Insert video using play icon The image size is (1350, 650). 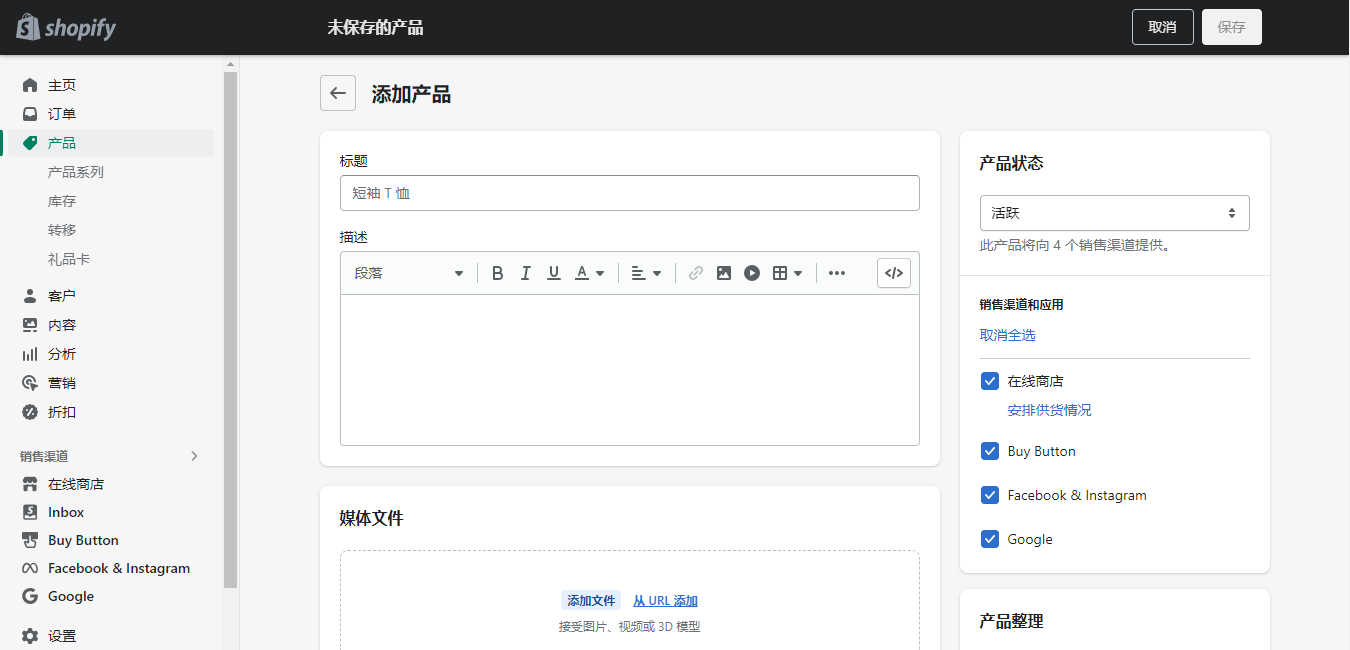point(752,273)
